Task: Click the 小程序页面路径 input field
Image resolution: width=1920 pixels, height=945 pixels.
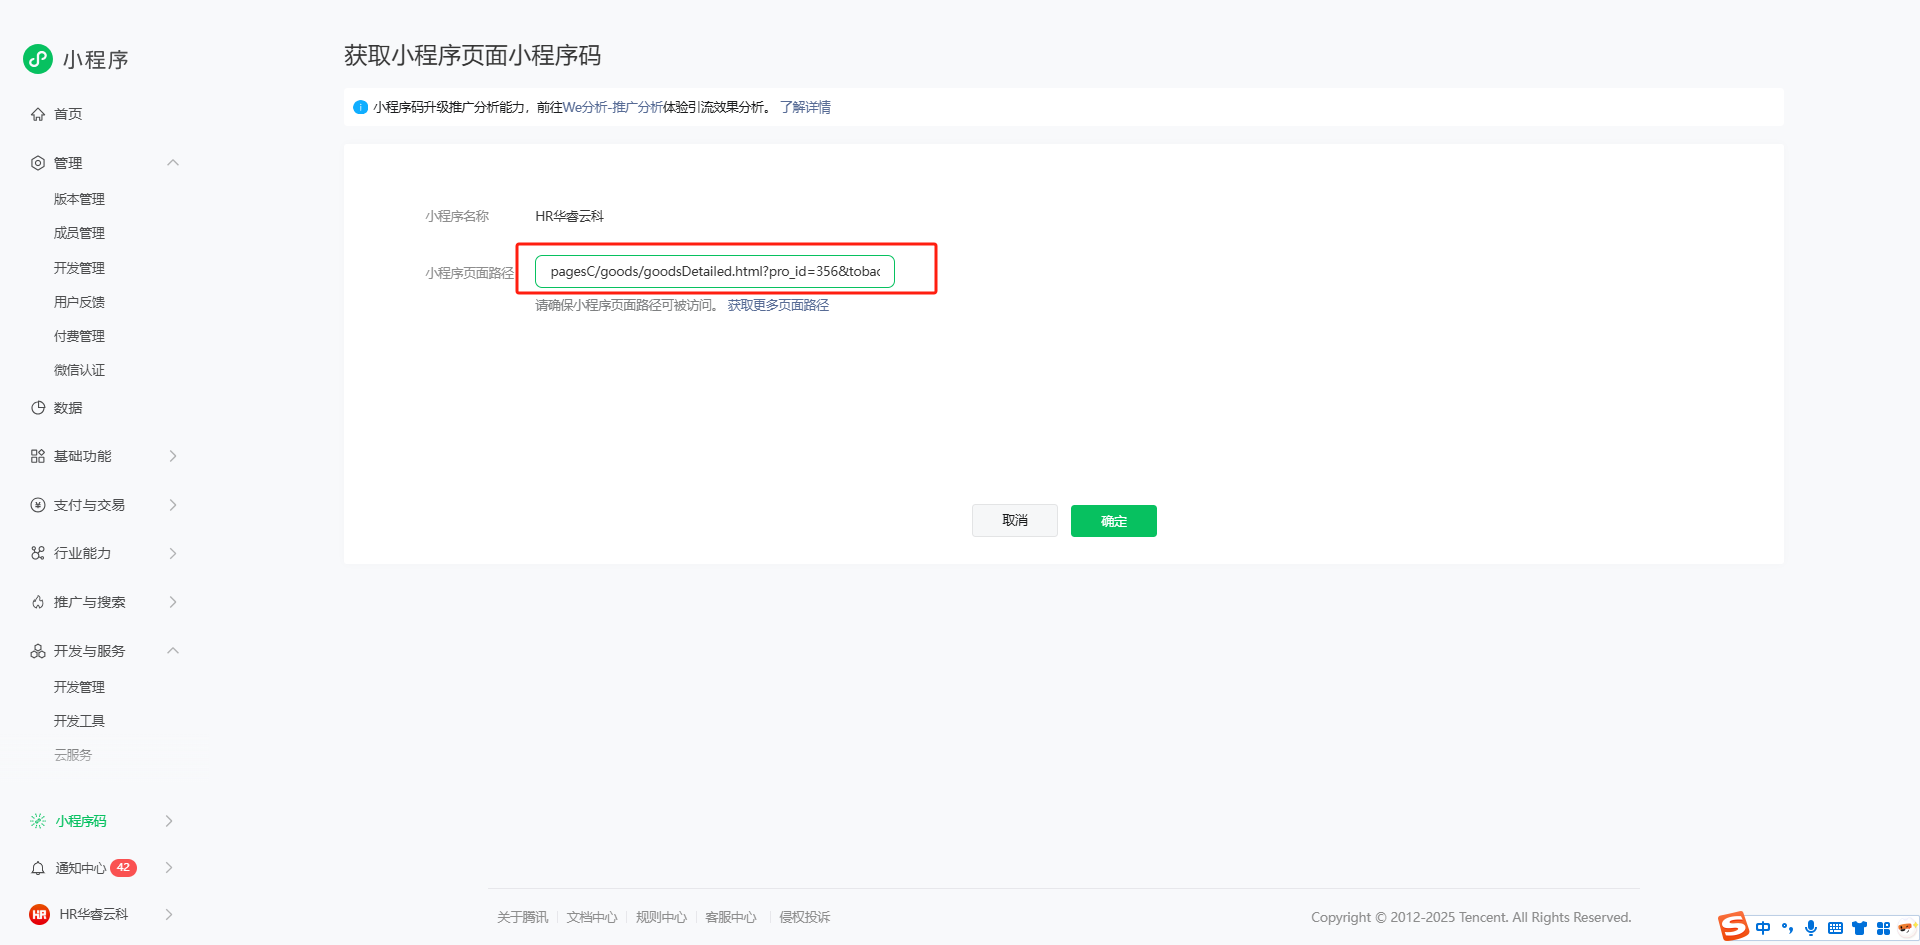Action: (x=714, y=271)
